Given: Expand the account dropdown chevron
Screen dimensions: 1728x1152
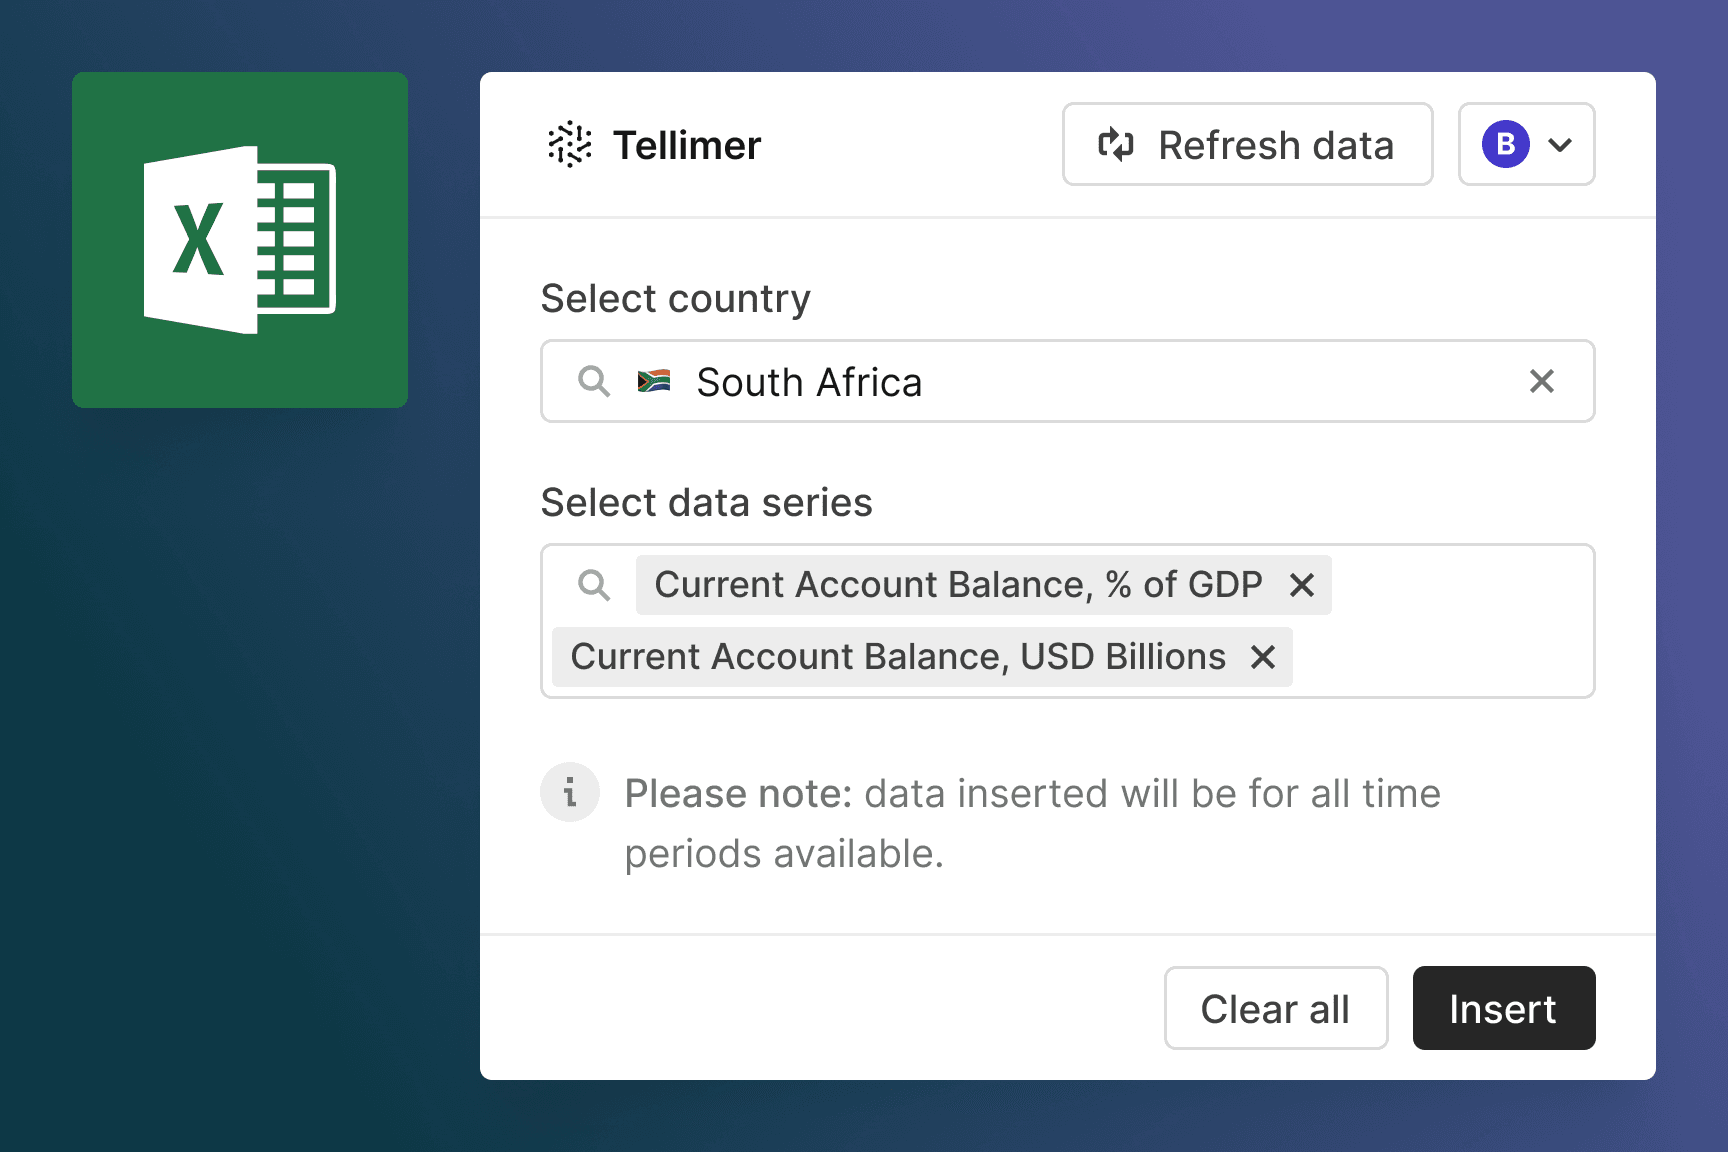Looking at the screenshot, I should [x=1560, y=145].
